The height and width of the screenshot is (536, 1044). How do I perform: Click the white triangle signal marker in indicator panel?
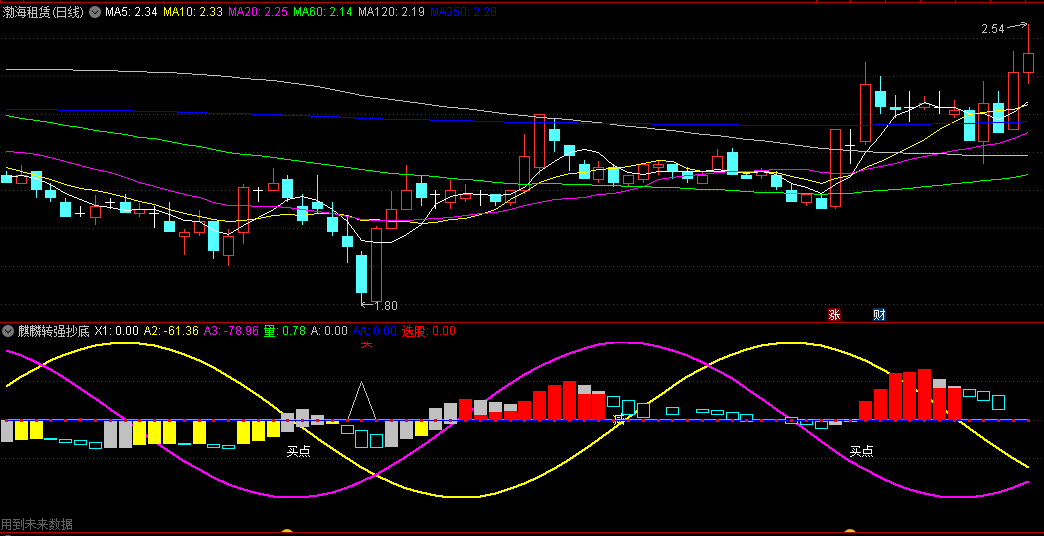tap(362, 400)
